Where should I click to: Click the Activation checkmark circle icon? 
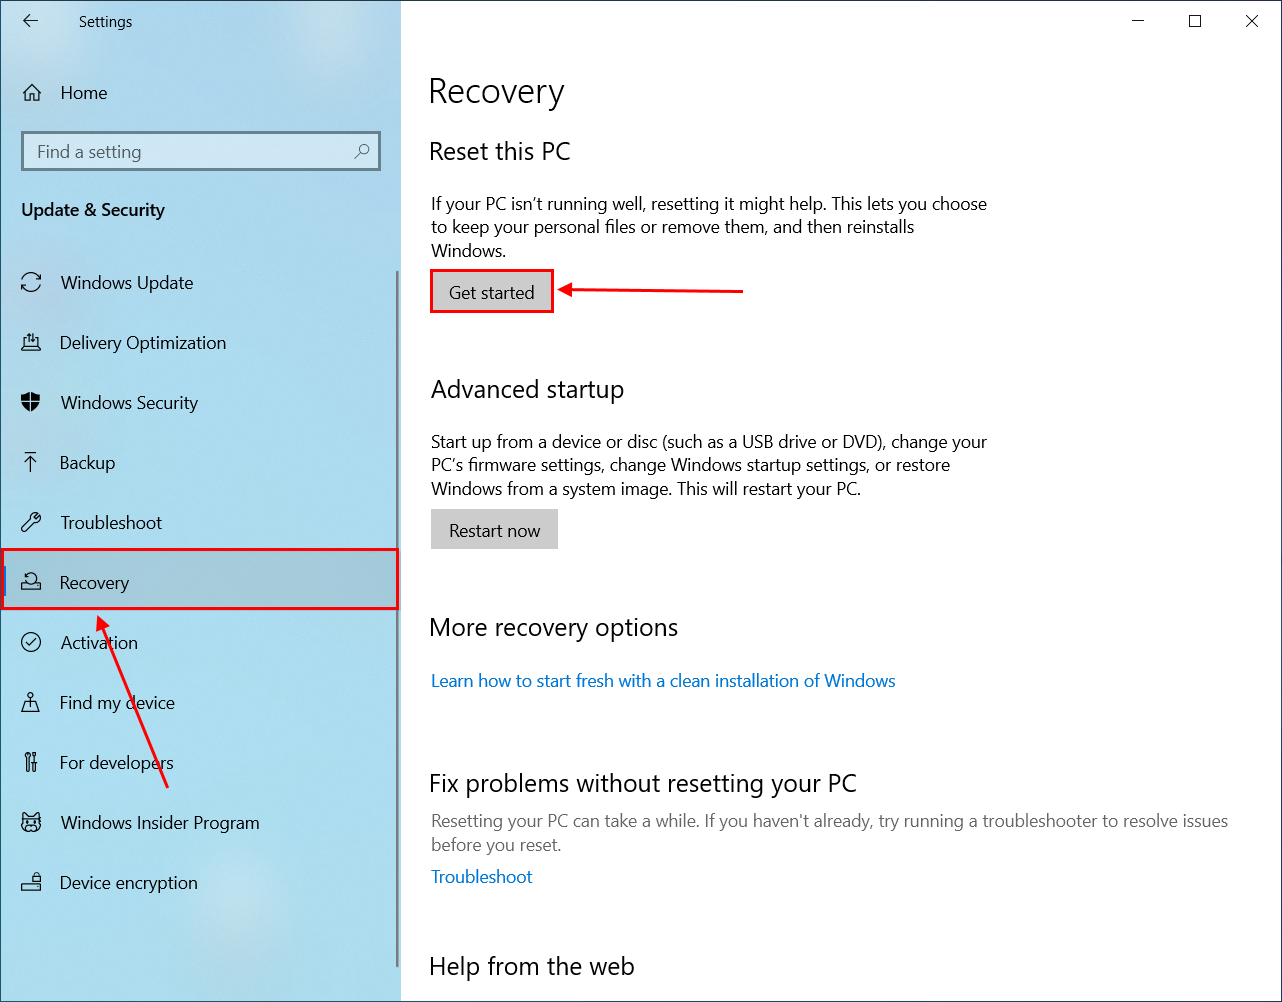coord(31,642)
